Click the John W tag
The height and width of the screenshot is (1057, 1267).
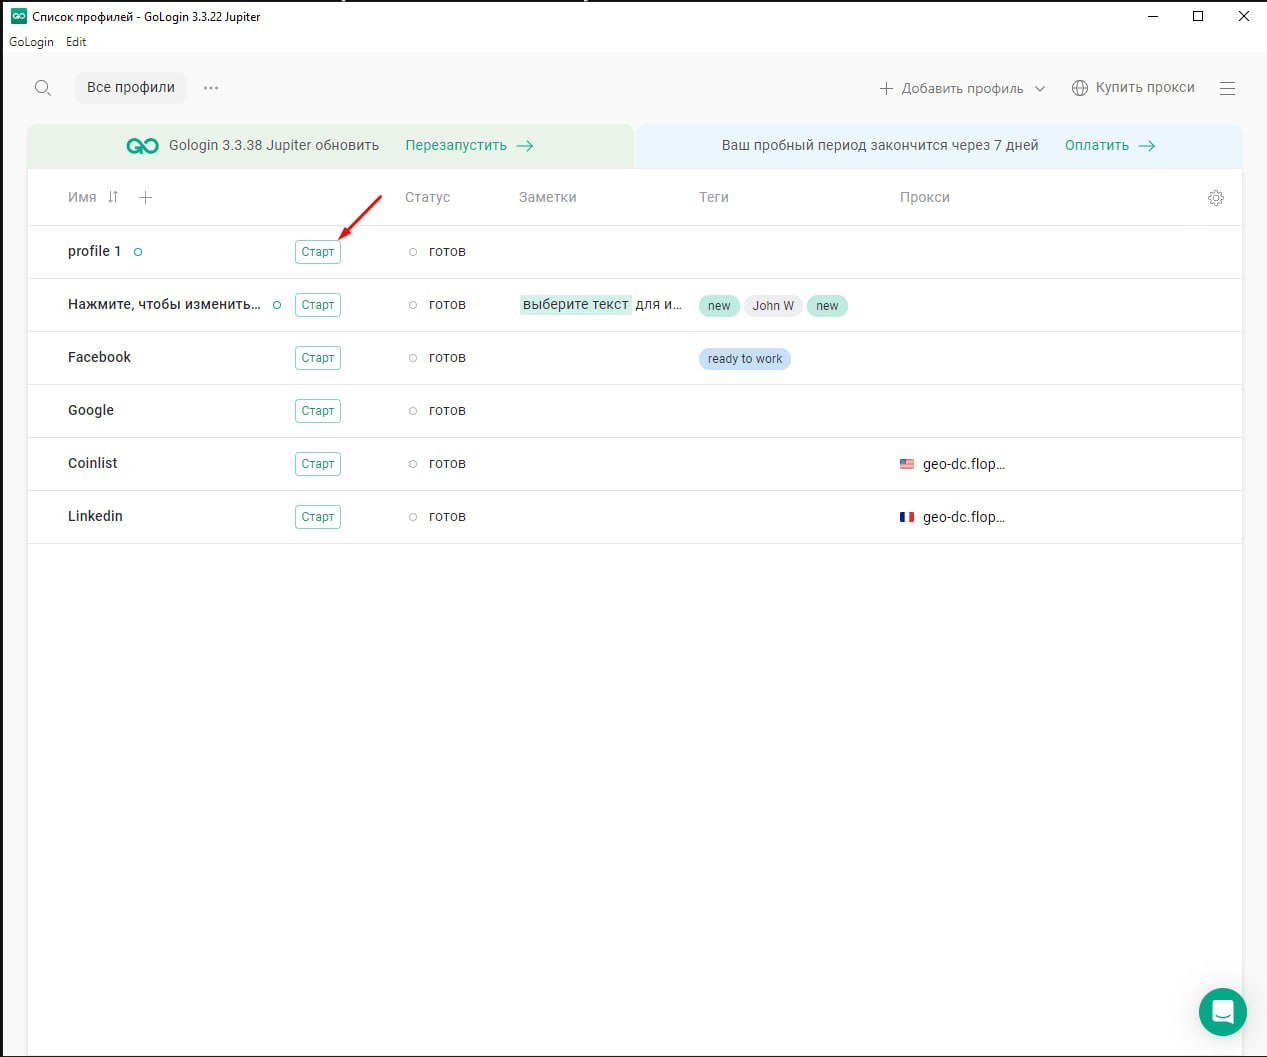pos(773,306)
